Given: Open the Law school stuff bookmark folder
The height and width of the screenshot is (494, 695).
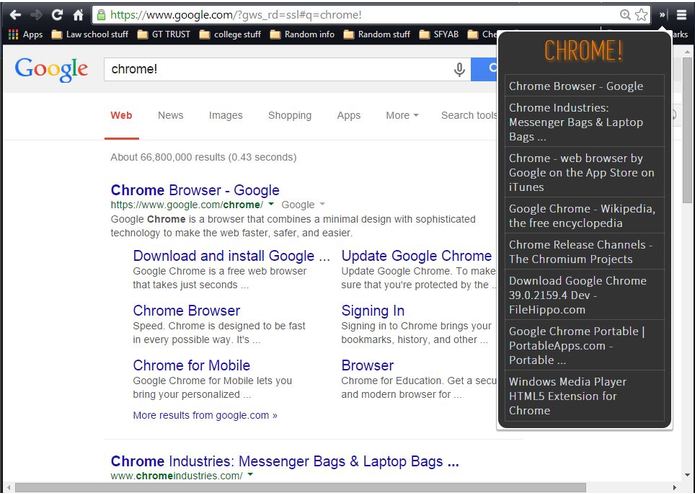Looking at the screenshot, I should pyautogui.click(x=90, y=34).
